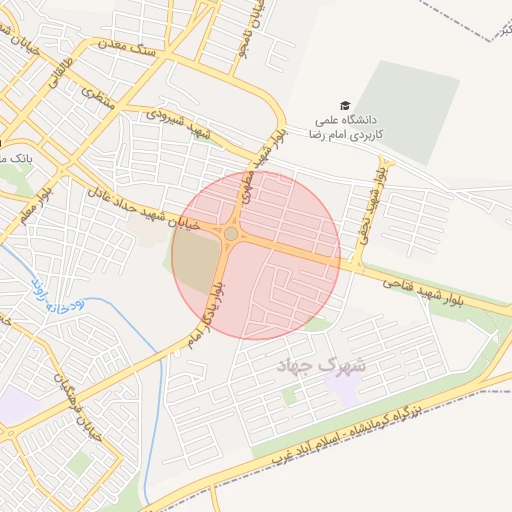Click the خیابان فرهنگیان street label
The height and width of the screenshot is (512, 512).
pos(78,408)
